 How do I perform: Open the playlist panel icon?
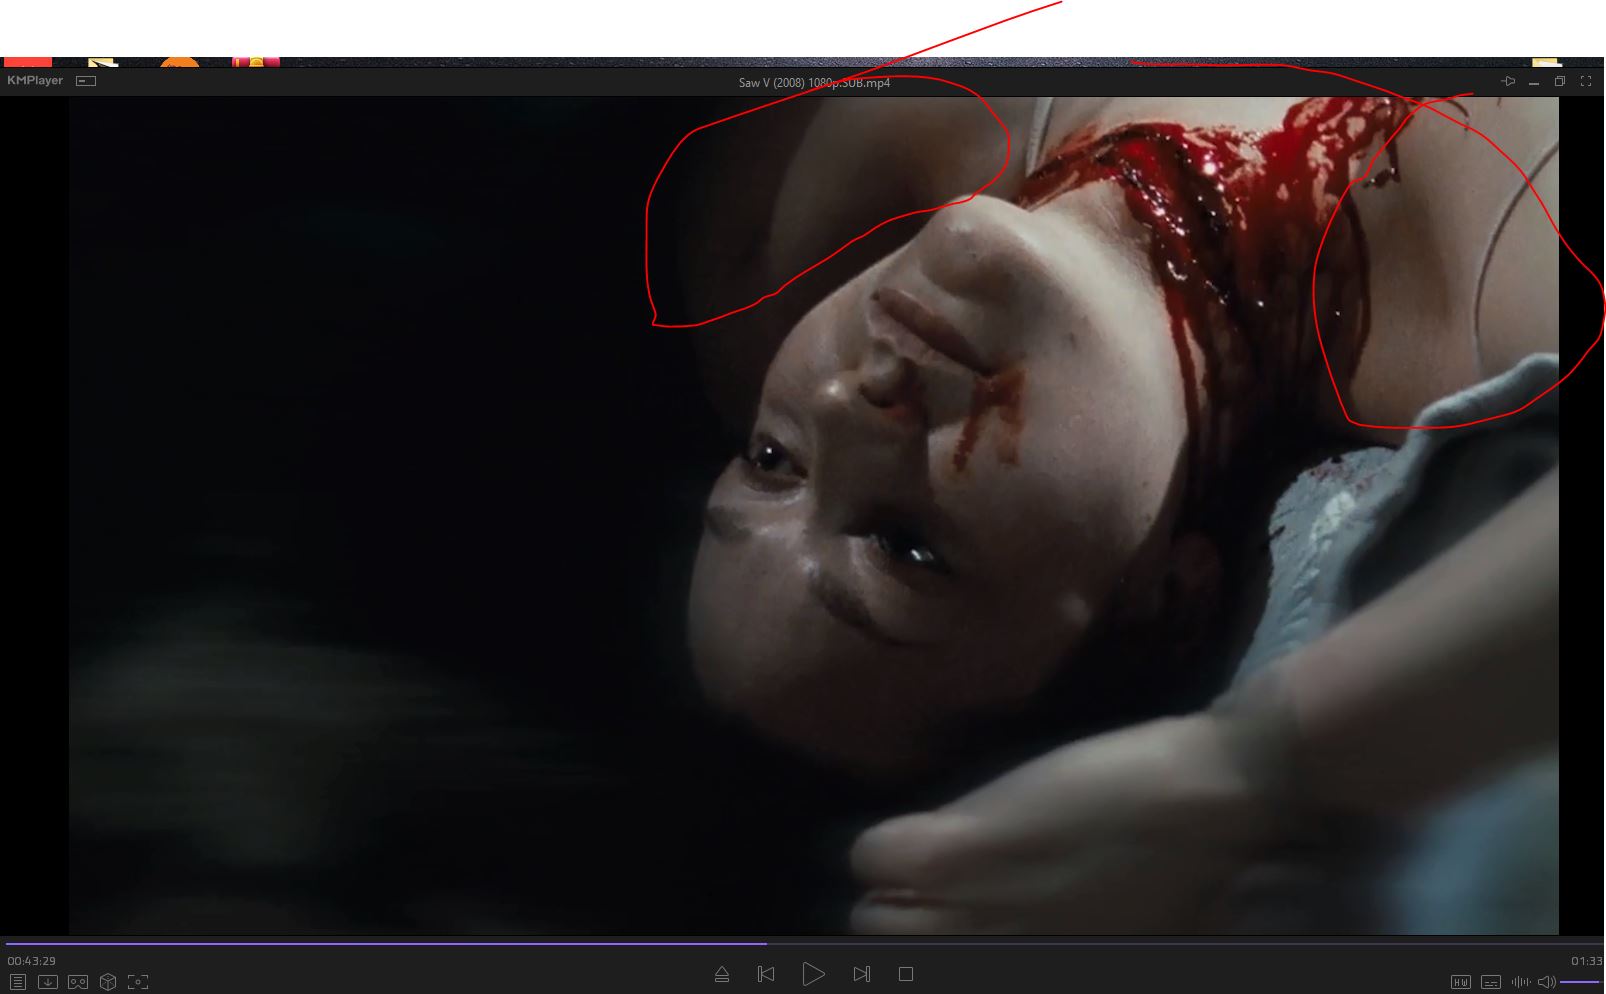[x=17, y=982]
